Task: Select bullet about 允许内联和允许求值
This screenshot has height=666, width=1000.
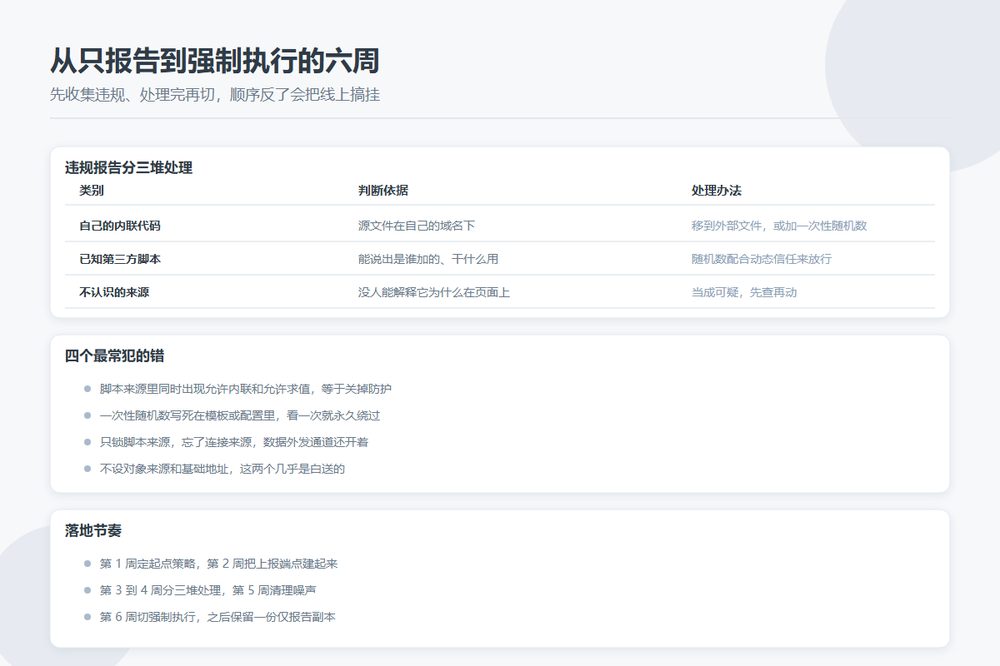Action: point(246,388)
